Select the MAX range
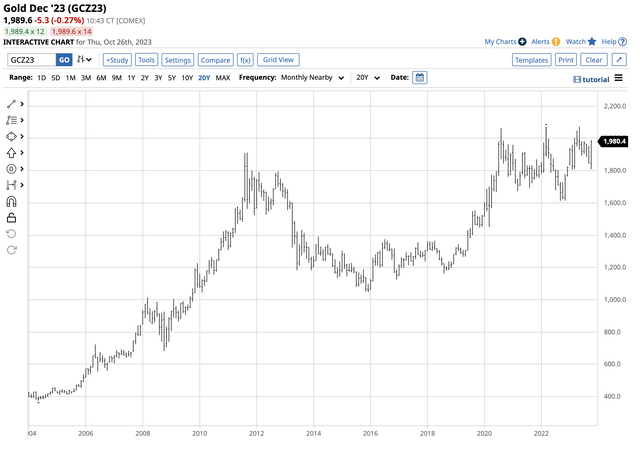Viewport: 640px width, 453px height. coord(223,78)
